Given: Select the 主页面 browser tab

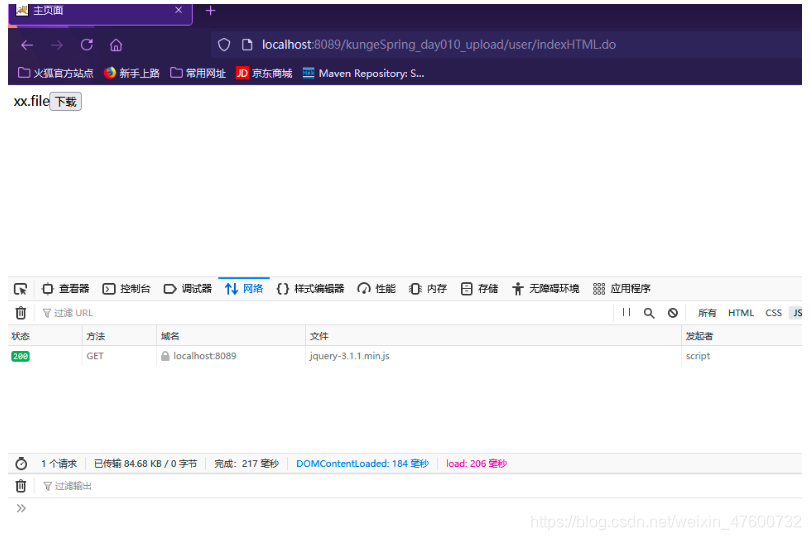Looking at the screenshot, I should click(100, 12).
